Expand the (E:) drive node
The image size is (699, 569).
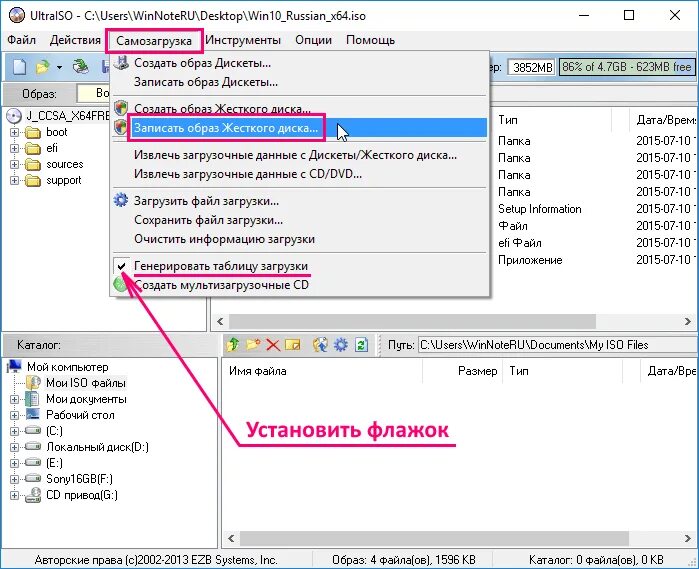(14, 463)
